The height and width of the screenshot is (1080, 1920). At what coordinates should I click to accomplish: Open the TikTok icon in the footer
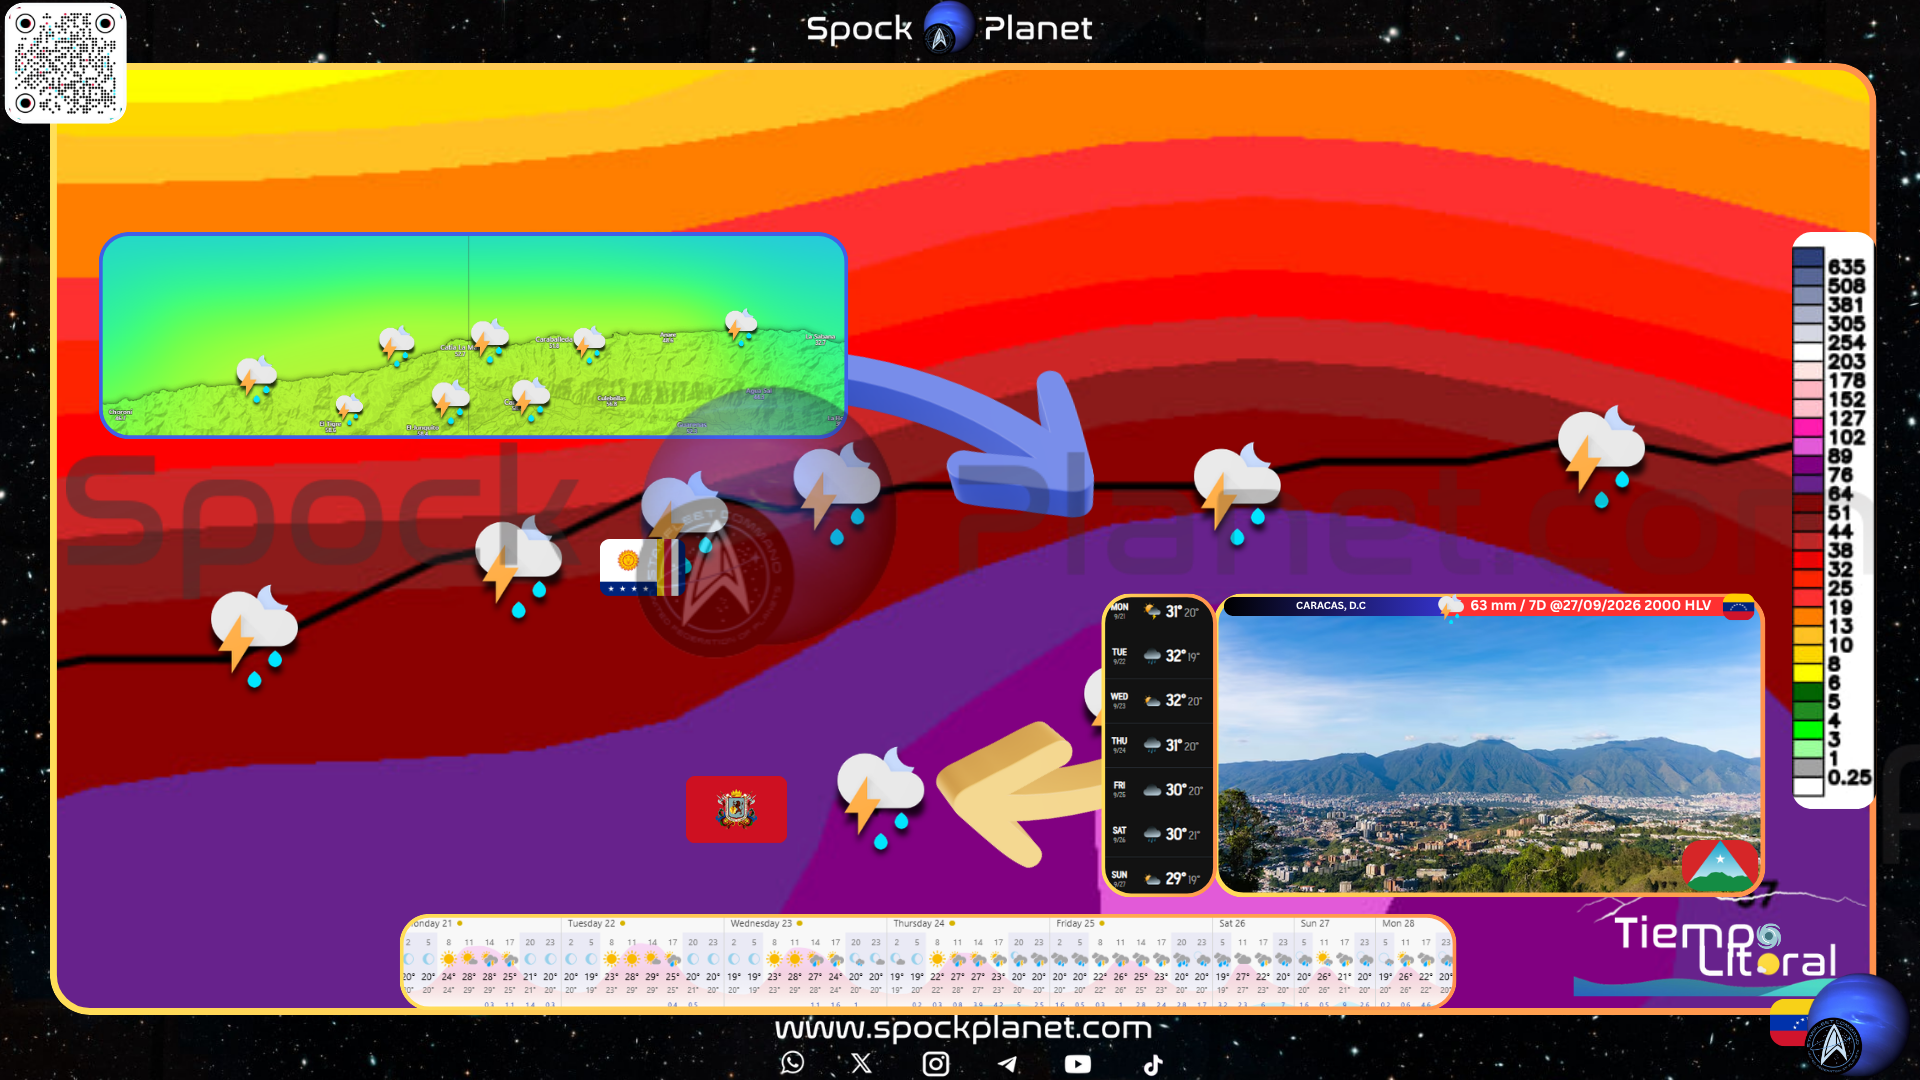[x=1153, y=1064]
